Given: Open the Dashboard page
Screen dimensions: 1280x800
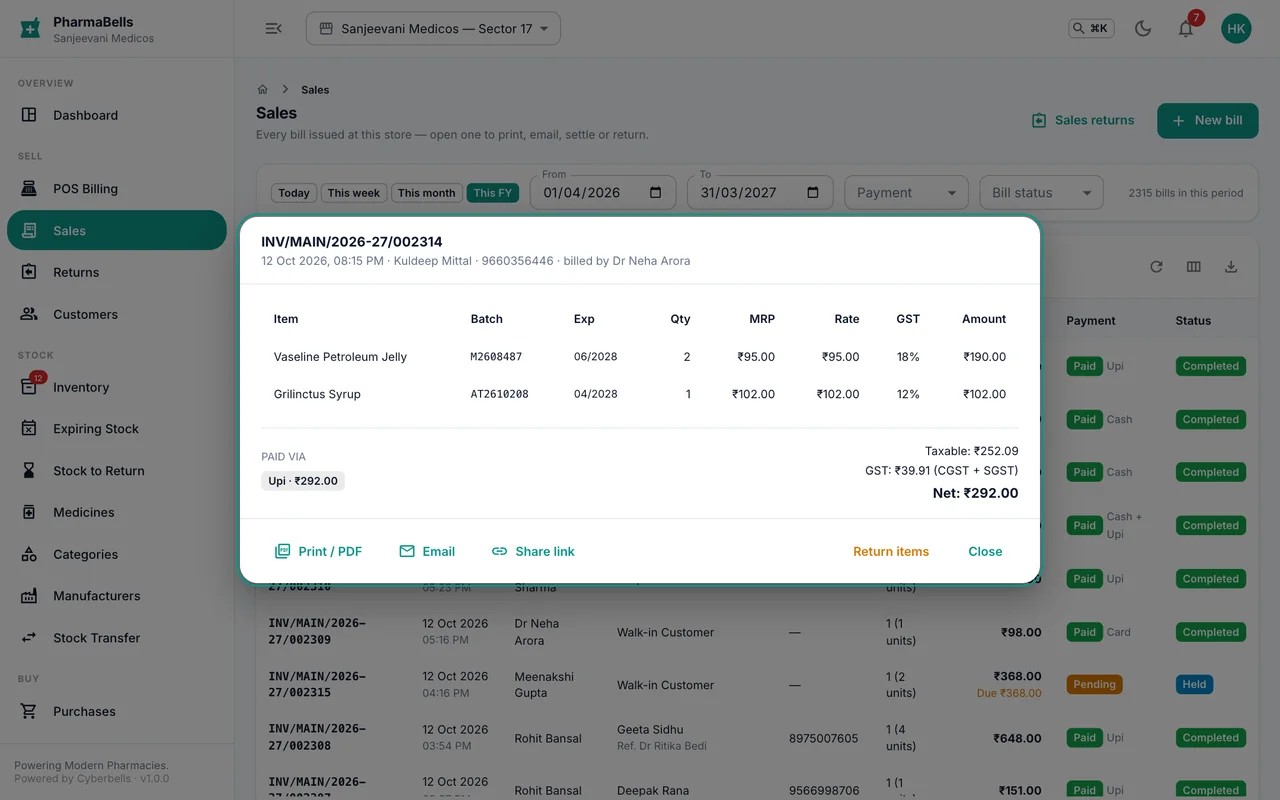Looking at the screenshot, I should click(117, 115).
